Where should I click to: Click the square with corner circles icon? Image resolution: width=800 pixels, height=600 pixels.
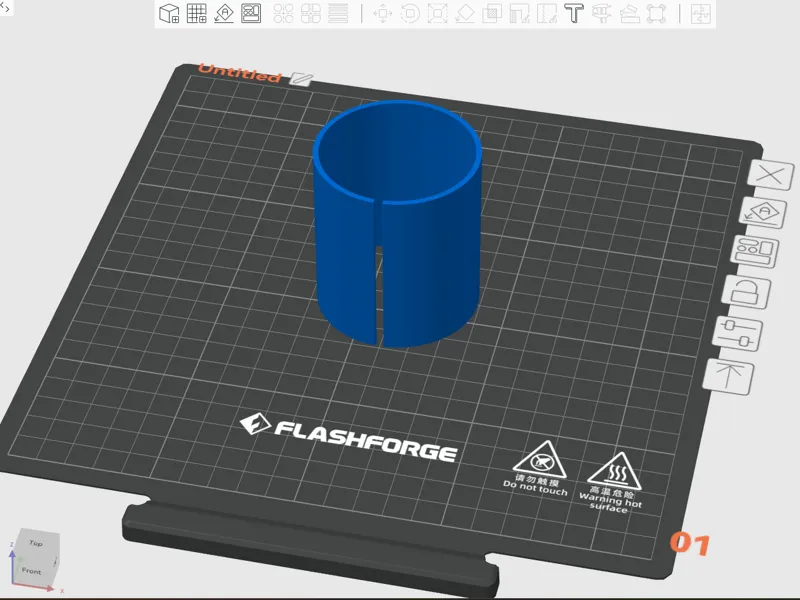tap(657, 13)
